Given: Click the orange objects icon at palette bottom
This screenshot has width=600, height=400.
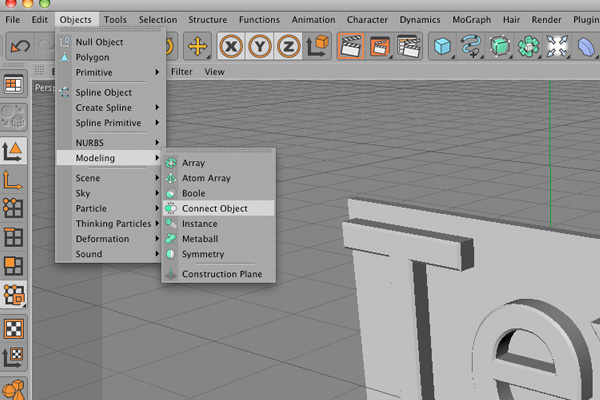Looking at the screenshot, I should [x=13, y=389].
